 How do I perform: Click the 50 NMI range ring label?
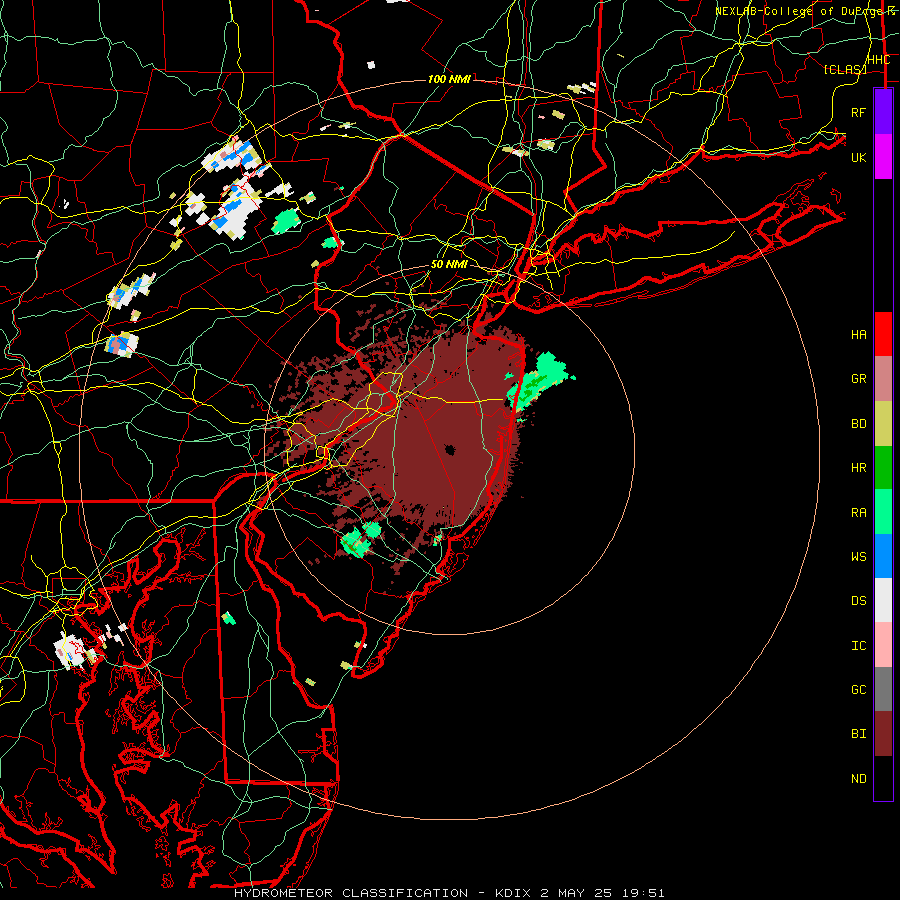[x=448, y=264]
